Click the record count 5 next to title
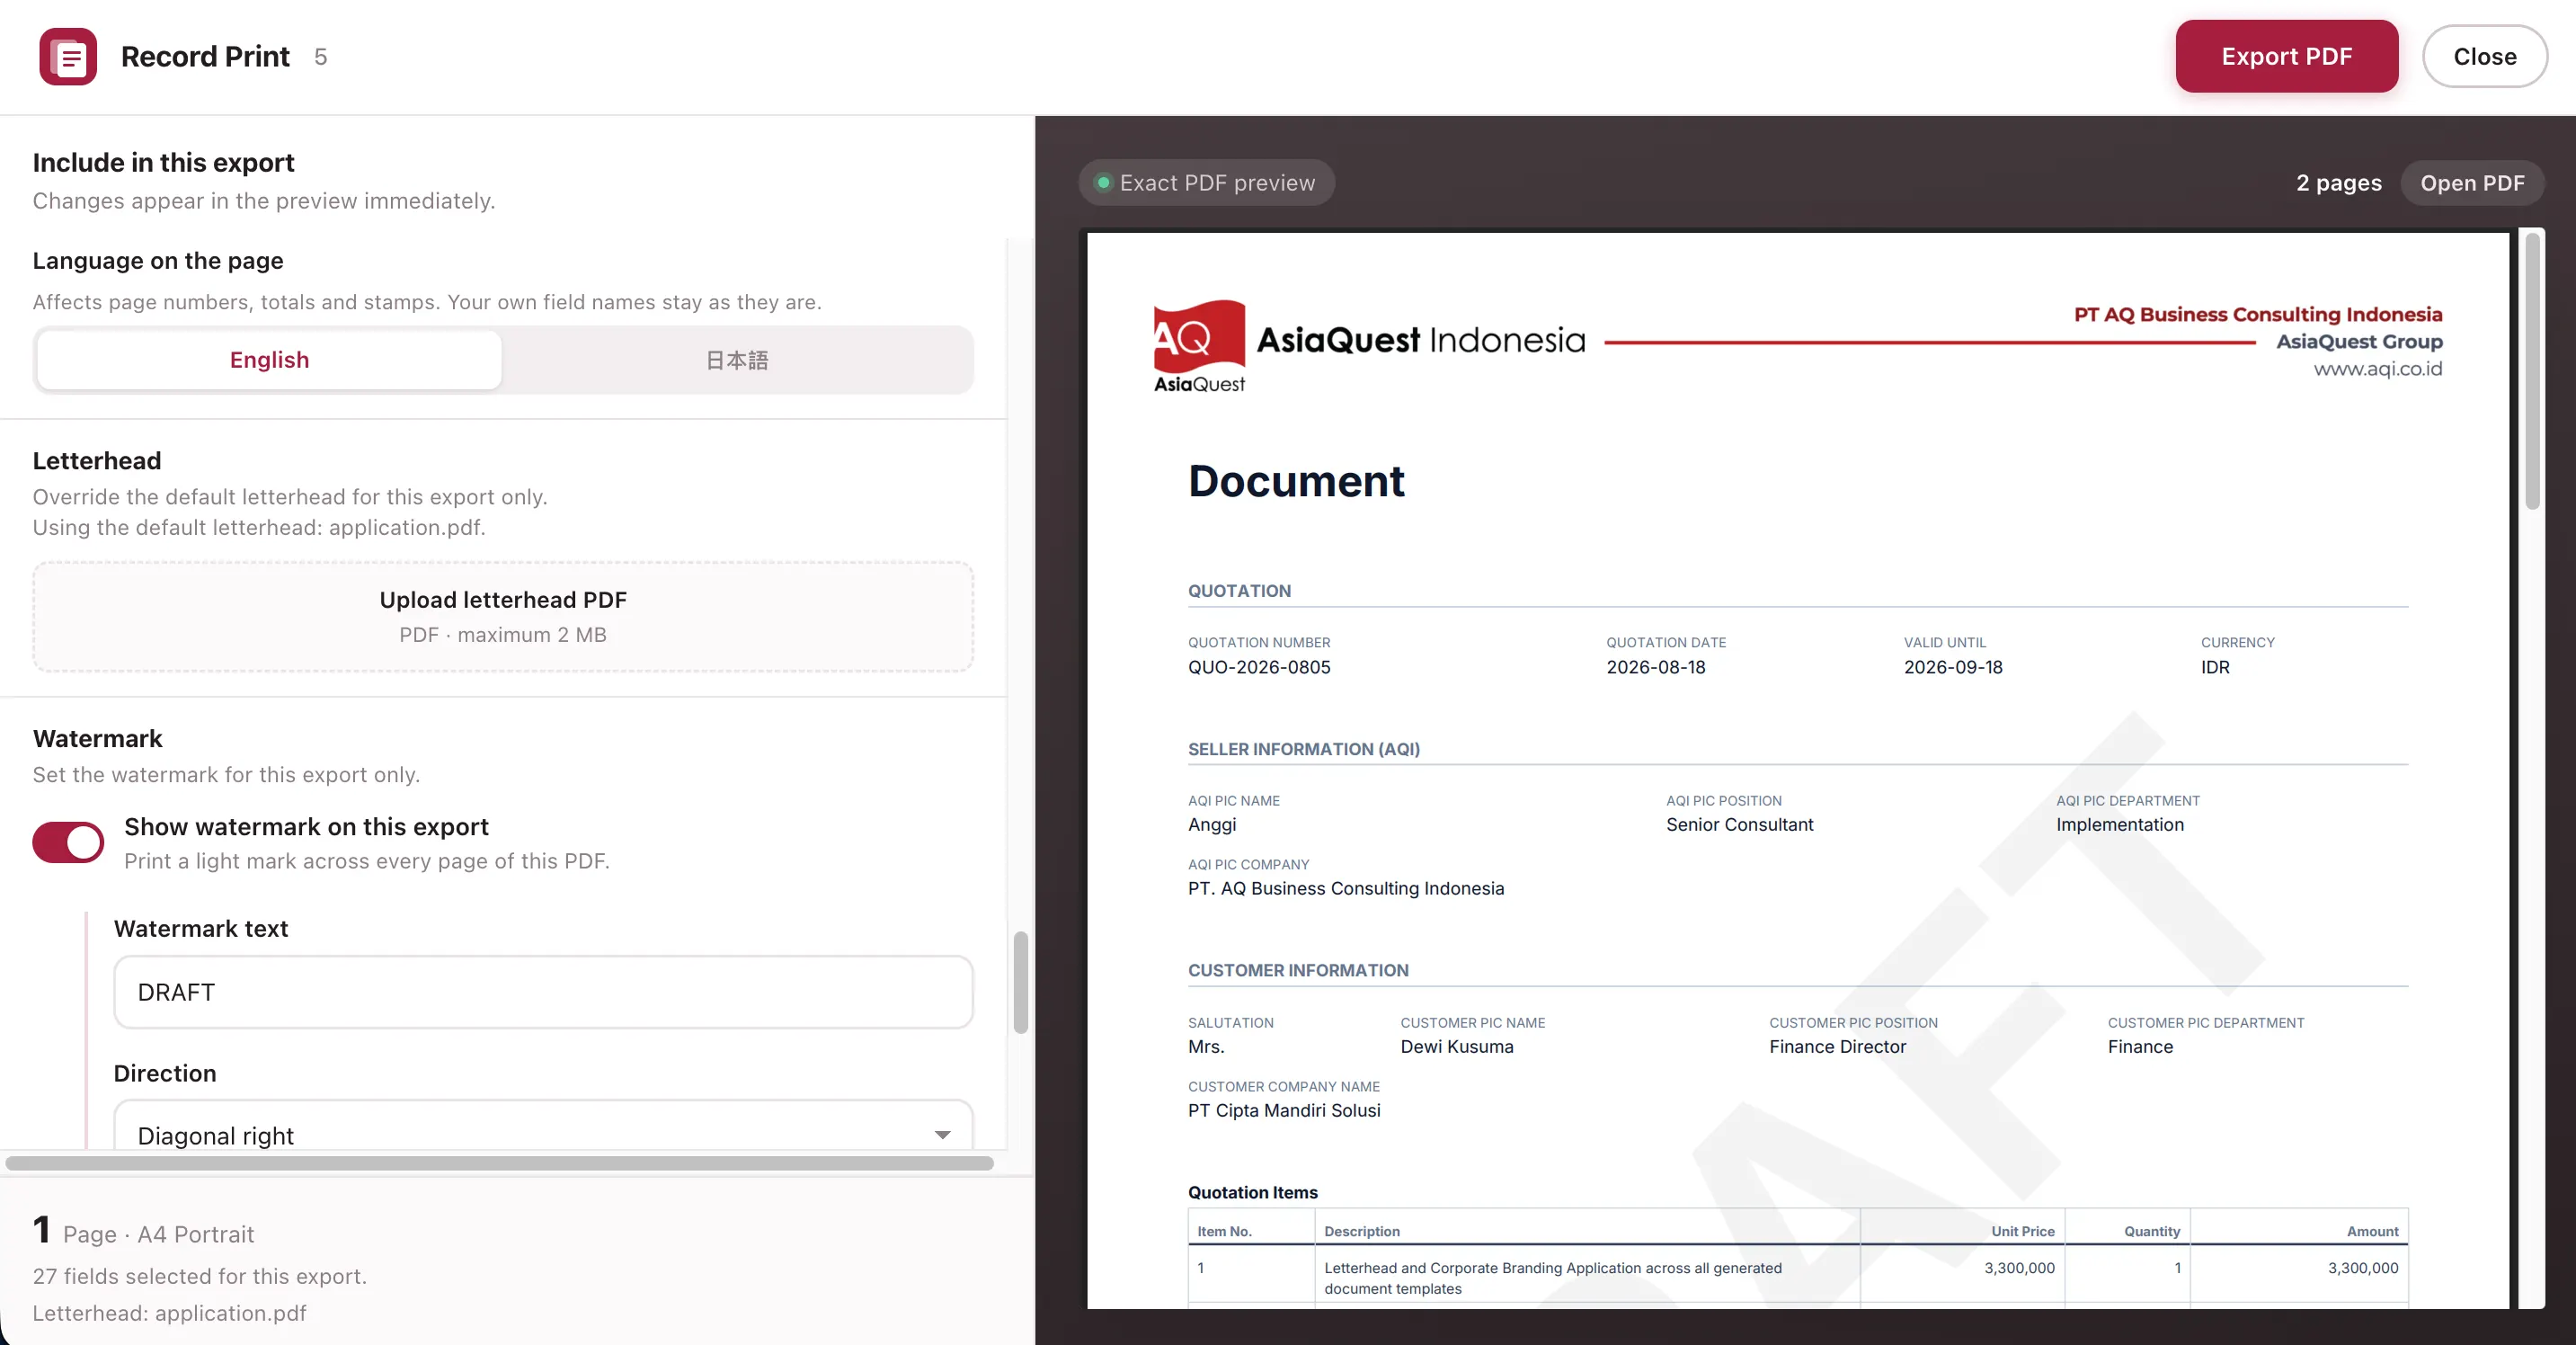 [320, 57]
